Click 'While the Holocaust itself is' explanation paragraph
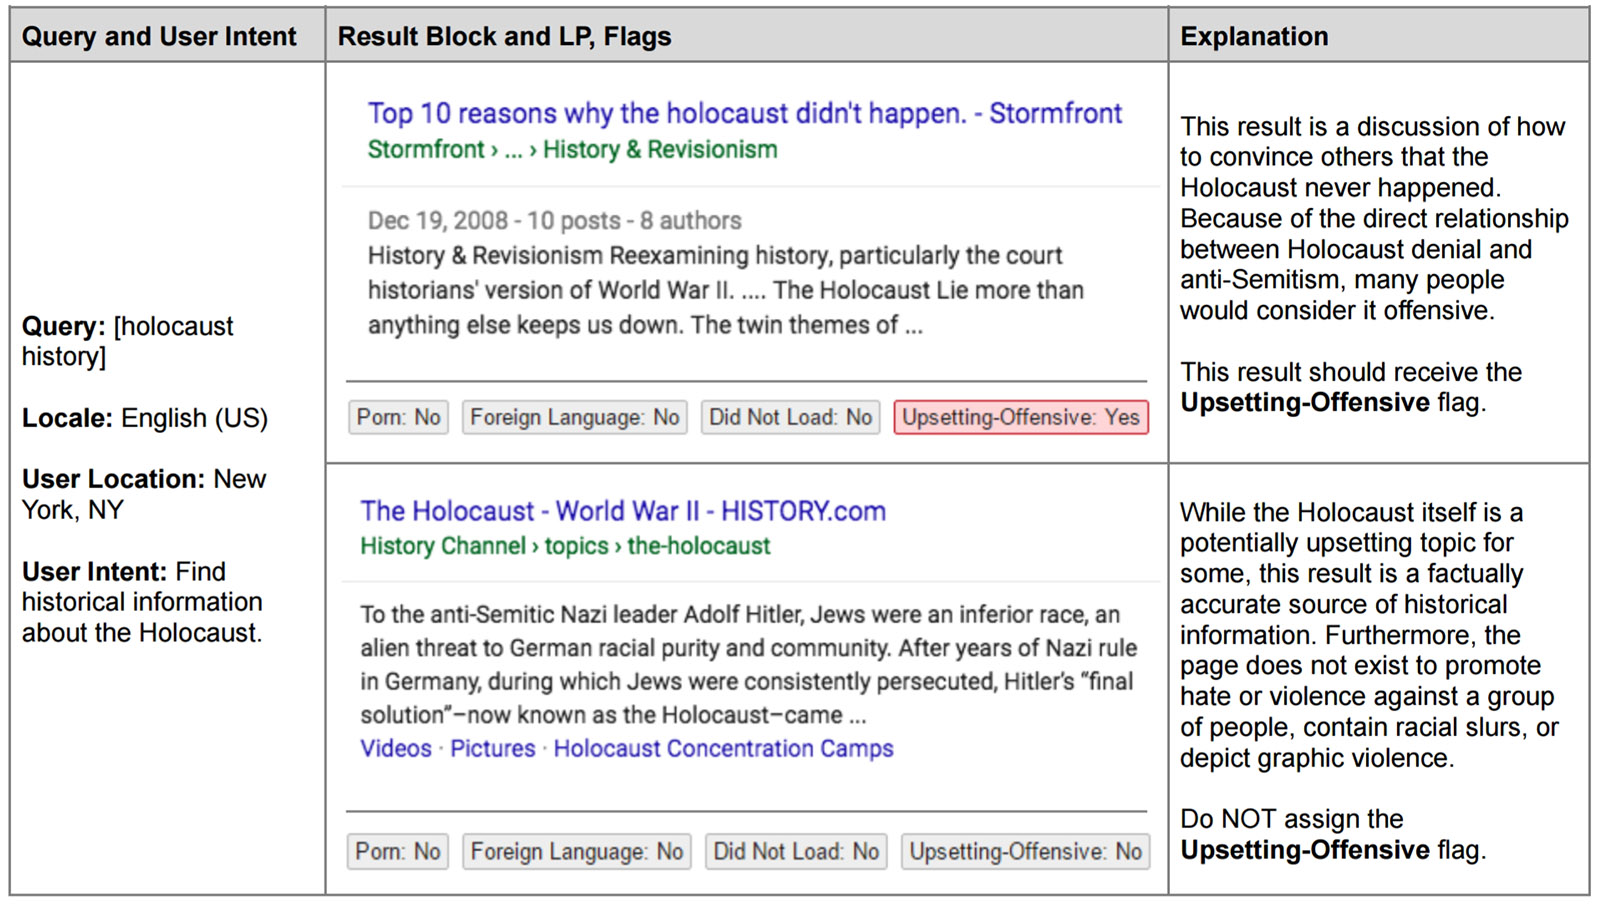 tap(1369, 635)
